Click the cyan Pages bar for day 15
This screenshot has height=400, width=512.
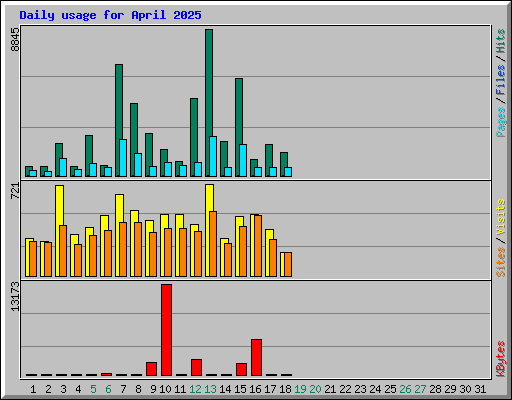click(243, 160)
